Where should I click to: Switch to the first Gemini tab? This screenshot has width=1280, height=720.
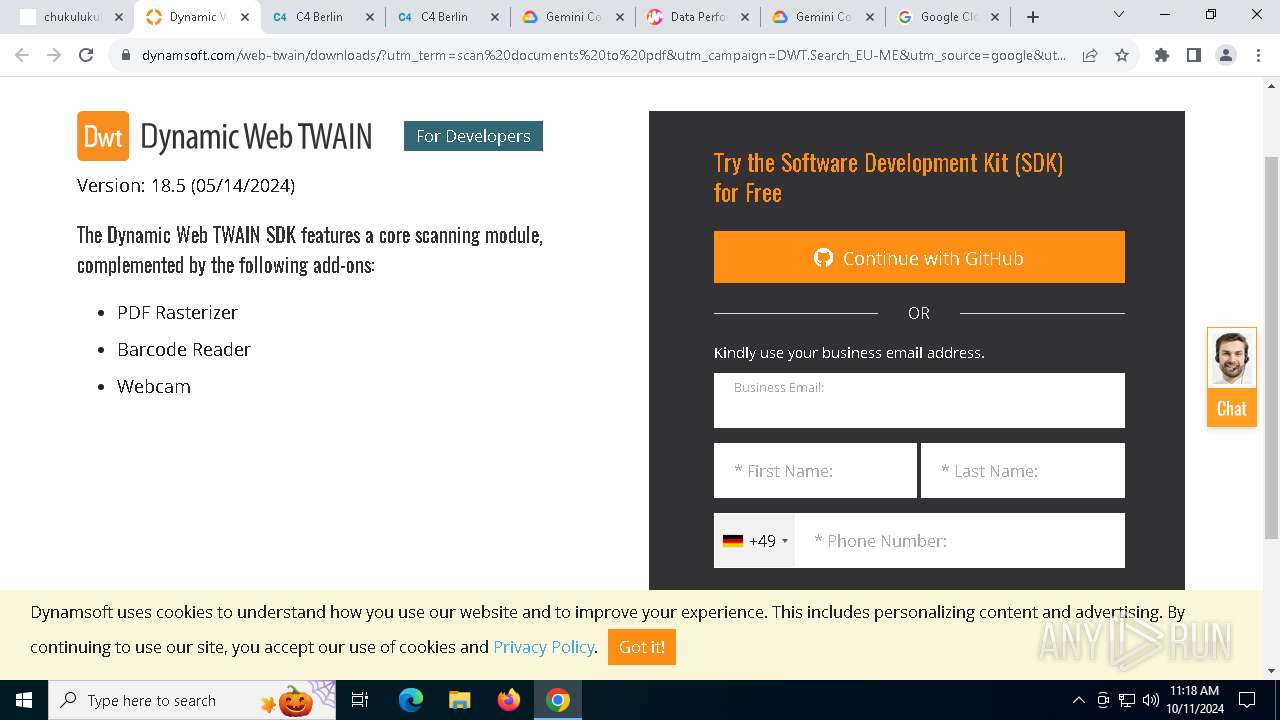point(573,17)
